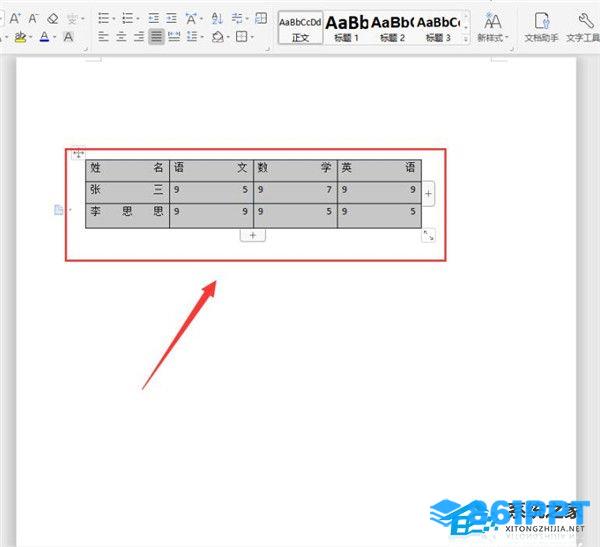Click 张三's 语文 score cell
The image size is (600, 547).
pos(211,193)
